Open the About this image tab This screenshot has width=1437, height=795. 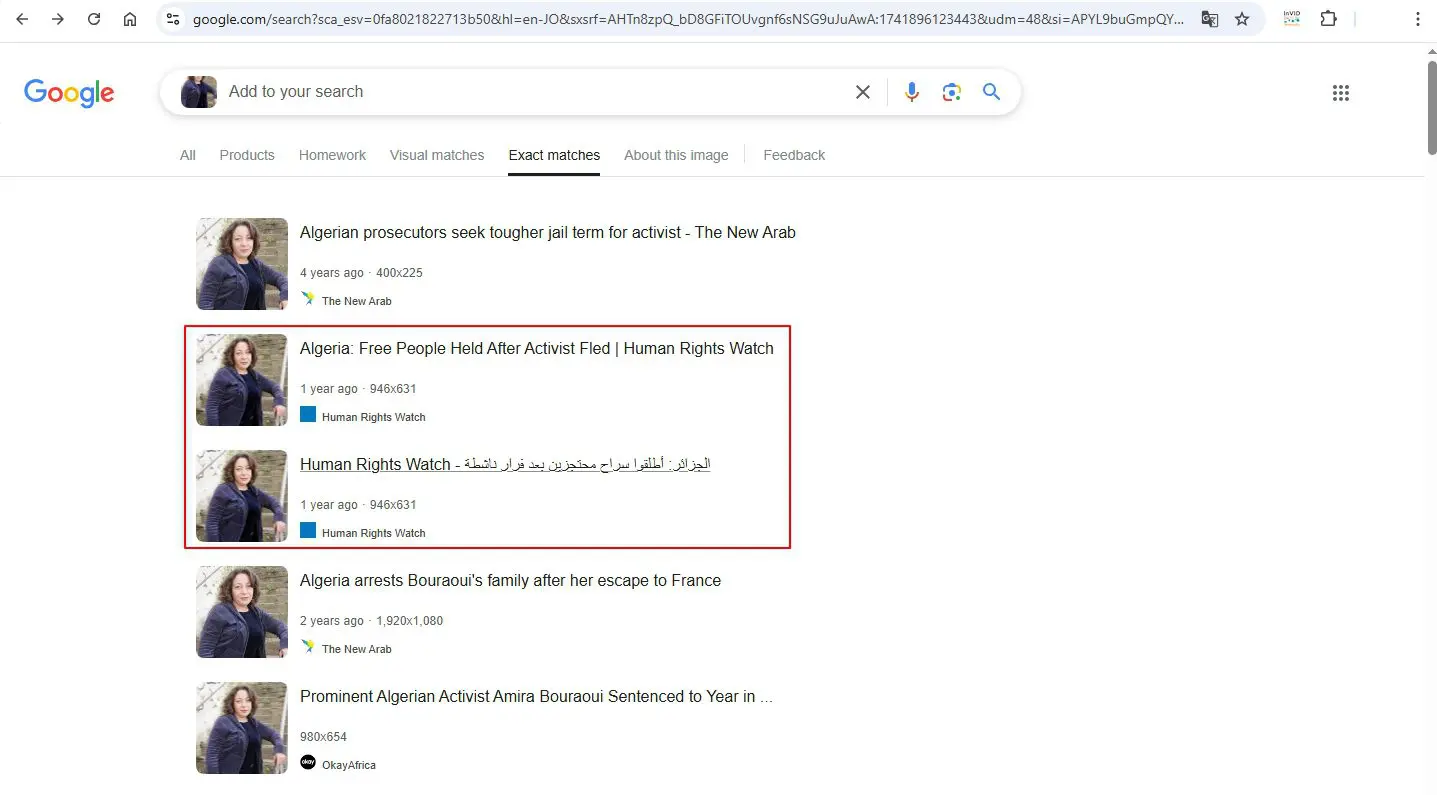(x=676, y=155)
